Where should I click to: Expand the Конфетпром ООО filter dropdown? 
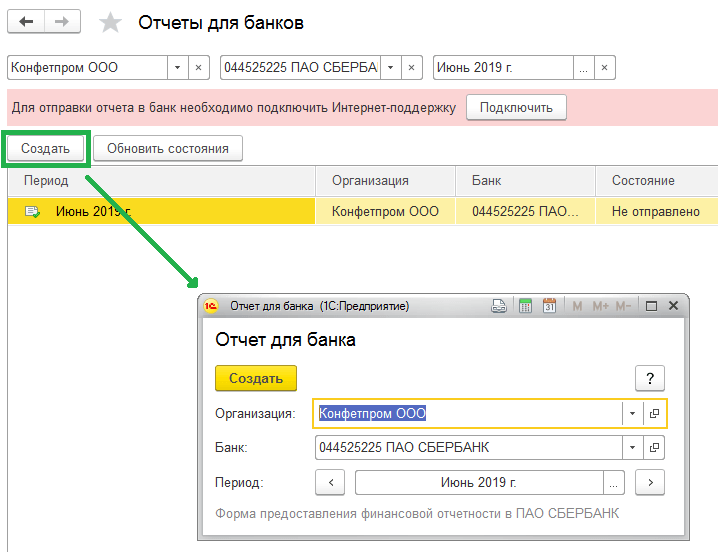click(x=177, y=68)
